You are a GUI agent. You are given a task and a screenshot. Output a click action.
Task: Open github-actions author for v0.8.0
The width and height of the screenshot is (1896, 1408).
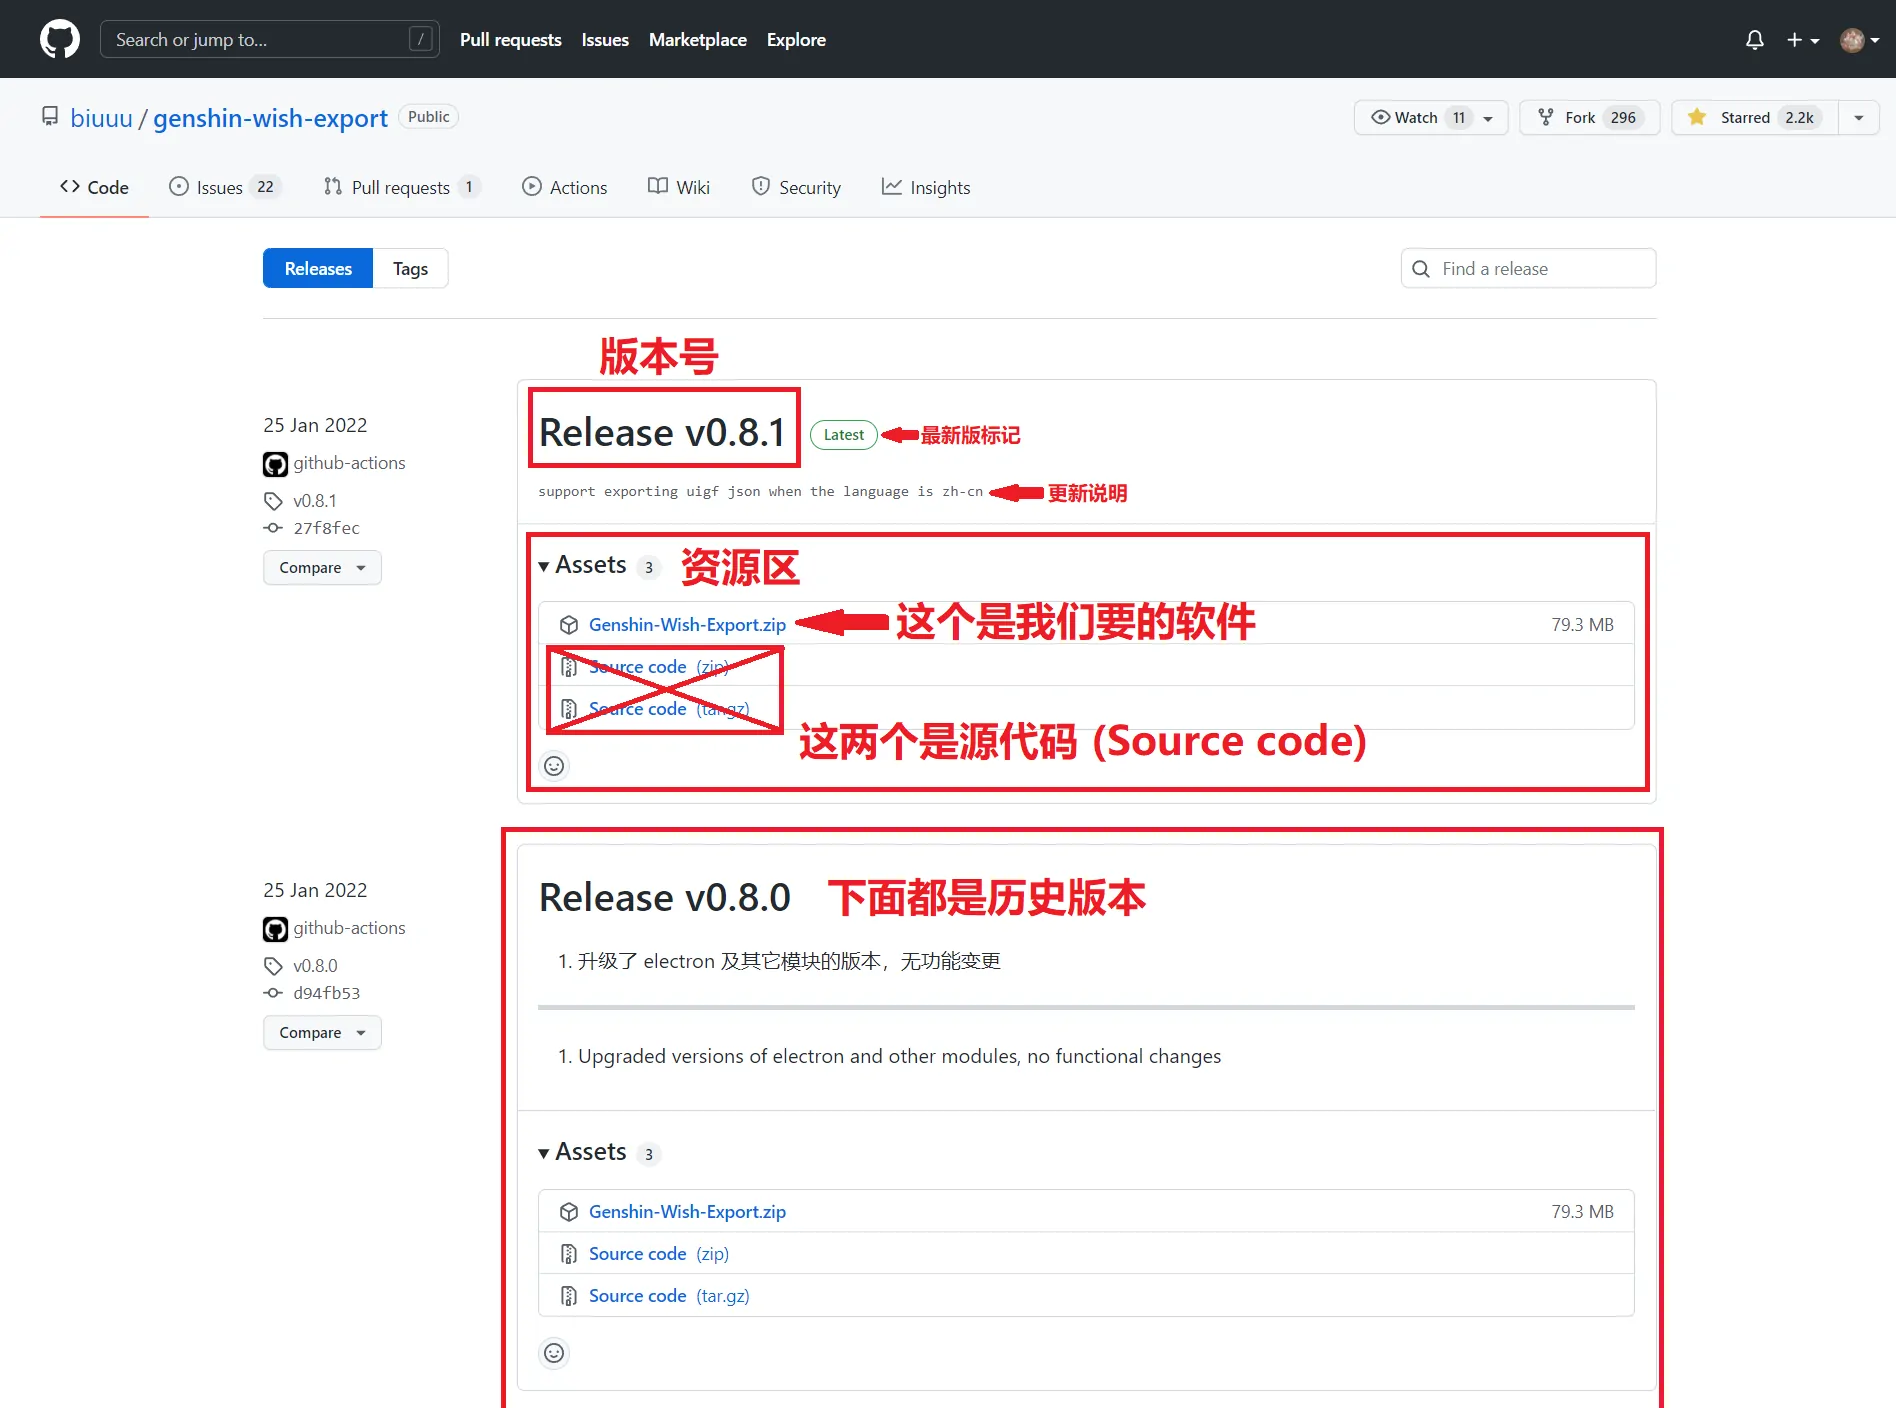(x=349, y=928)
